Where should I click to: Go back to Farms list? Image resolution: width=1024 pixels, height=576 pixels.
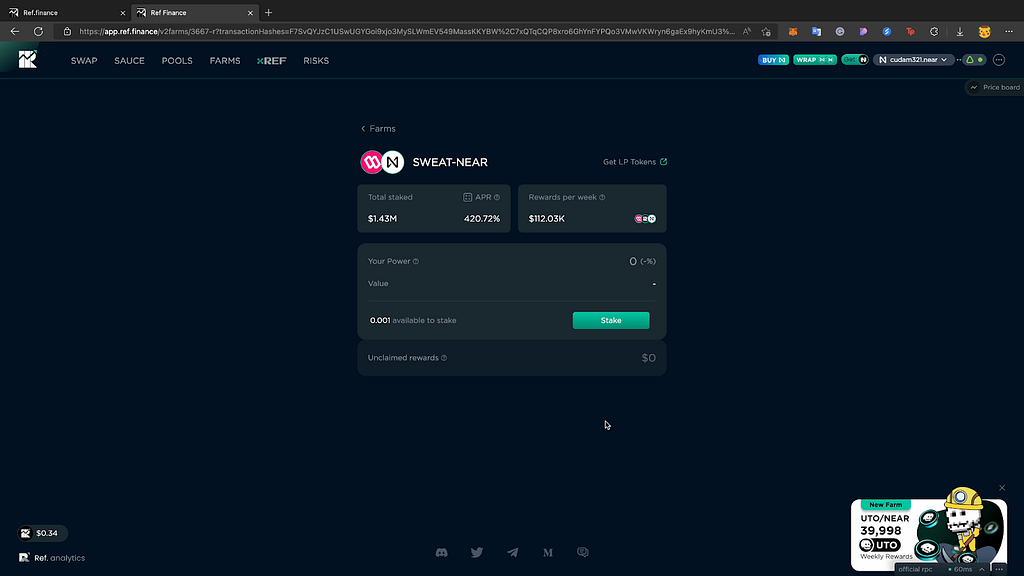[378, 129]
